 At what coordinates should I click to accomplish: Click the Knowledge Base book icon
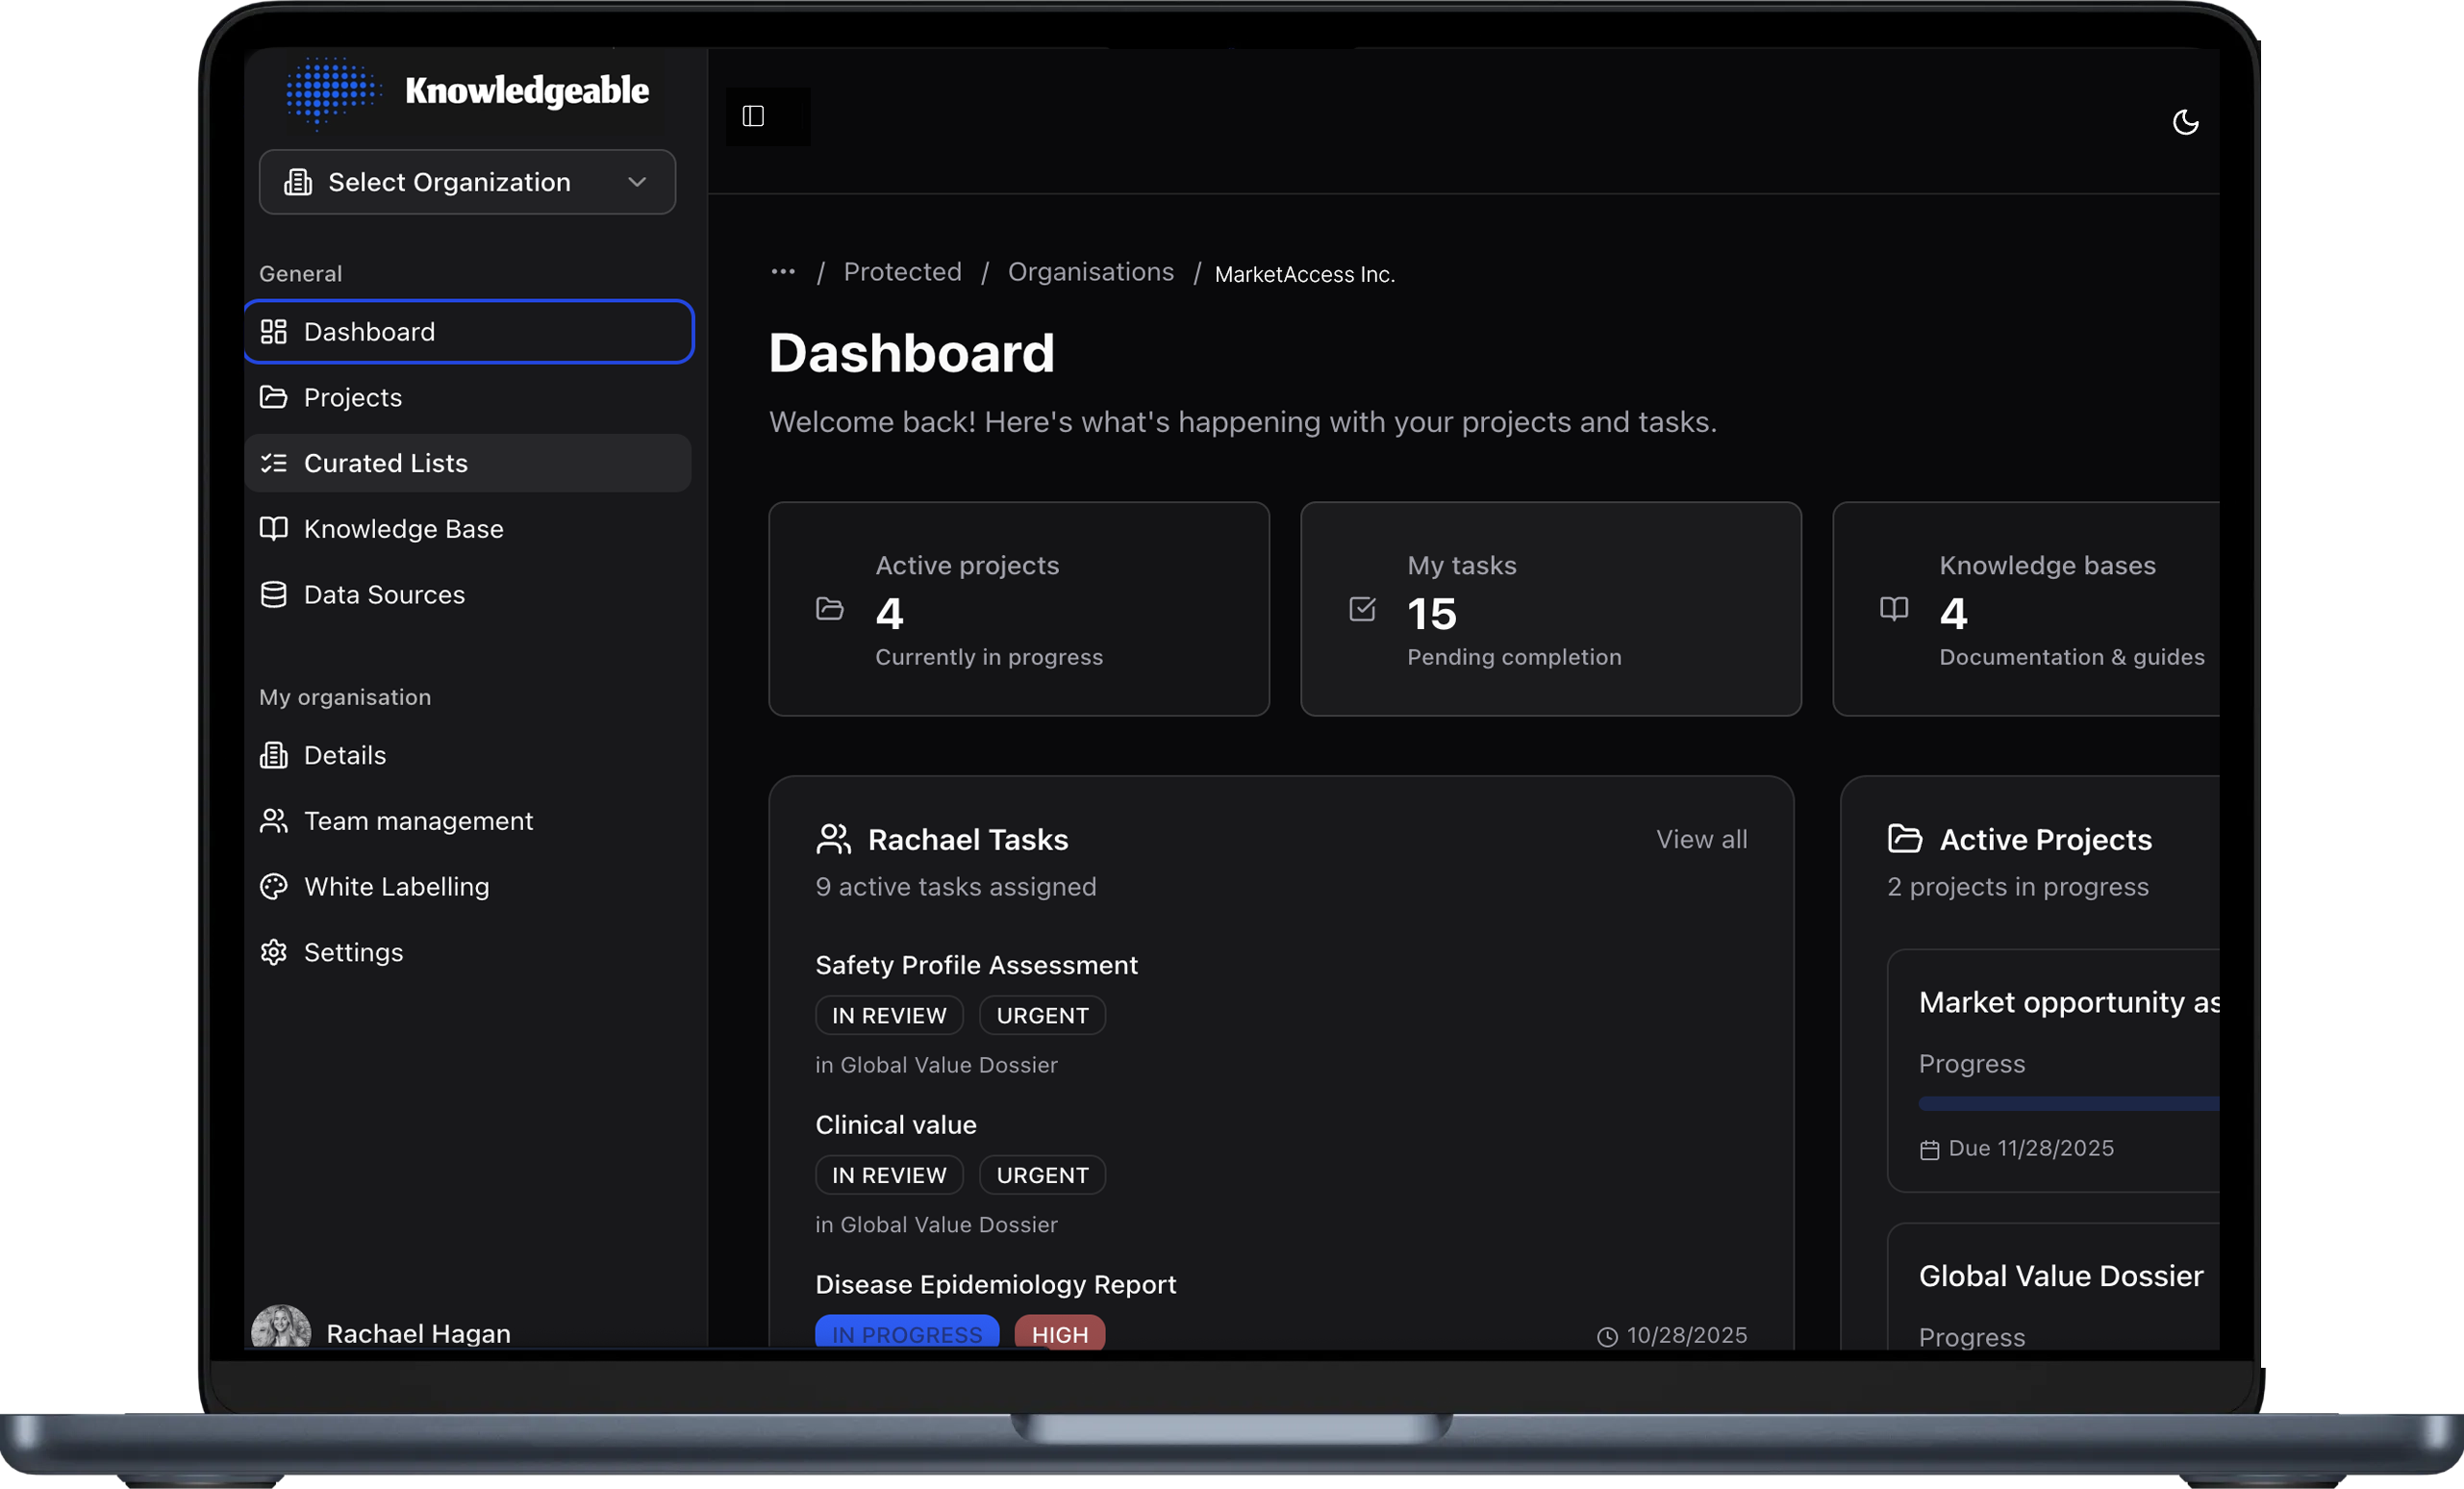pos(274,528)
